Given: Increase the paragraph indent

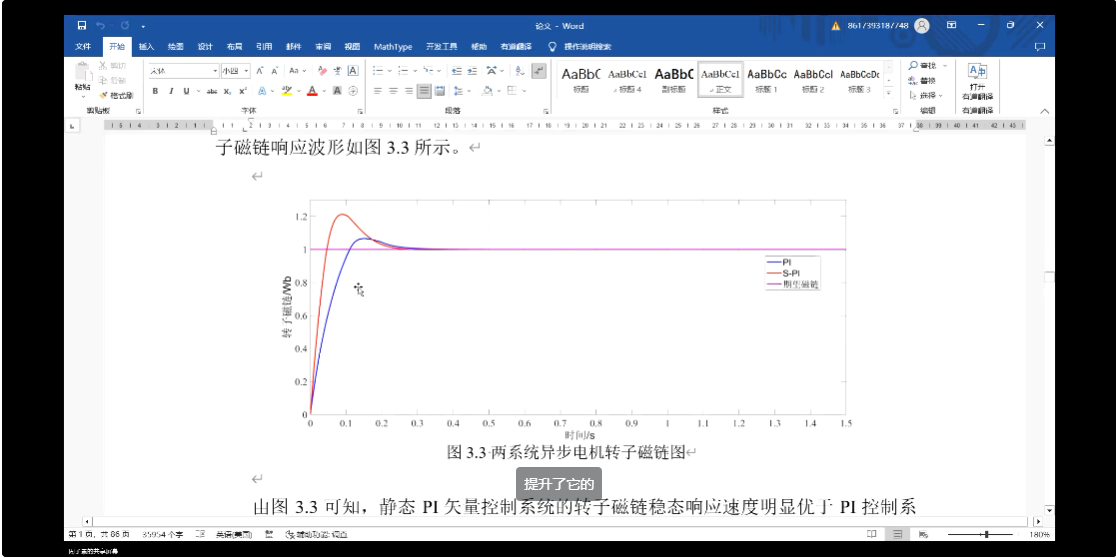Looking at the screenshot, I should click(x=471, y=71).
